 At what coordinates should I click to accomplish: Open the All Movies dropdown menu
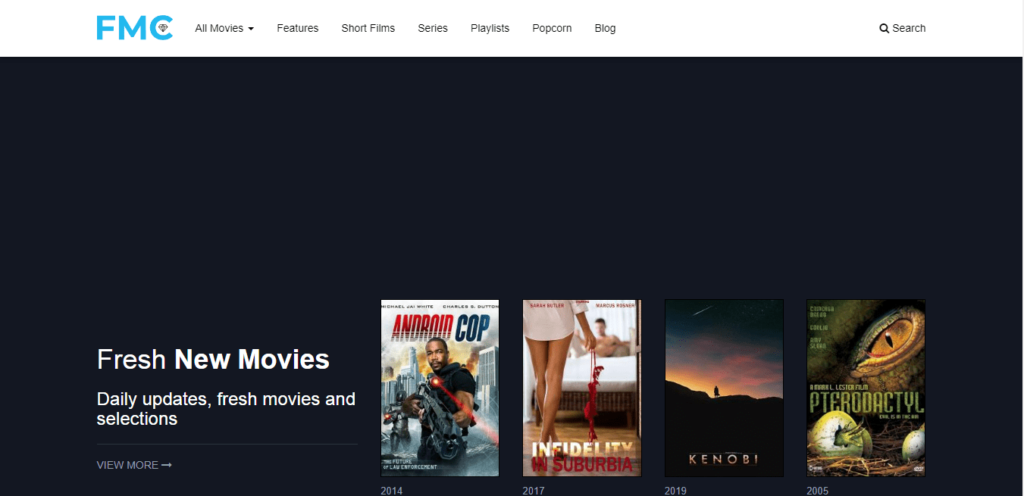[225, 28]
